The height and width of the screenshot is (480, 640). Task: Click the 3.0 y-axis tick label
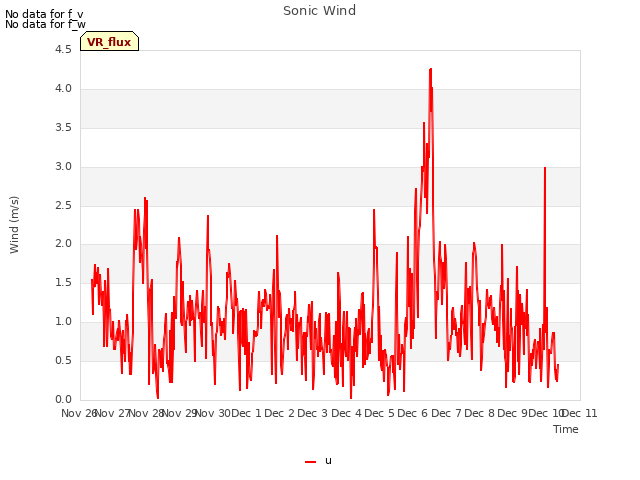pyautogui.click(x=63, y=167)
